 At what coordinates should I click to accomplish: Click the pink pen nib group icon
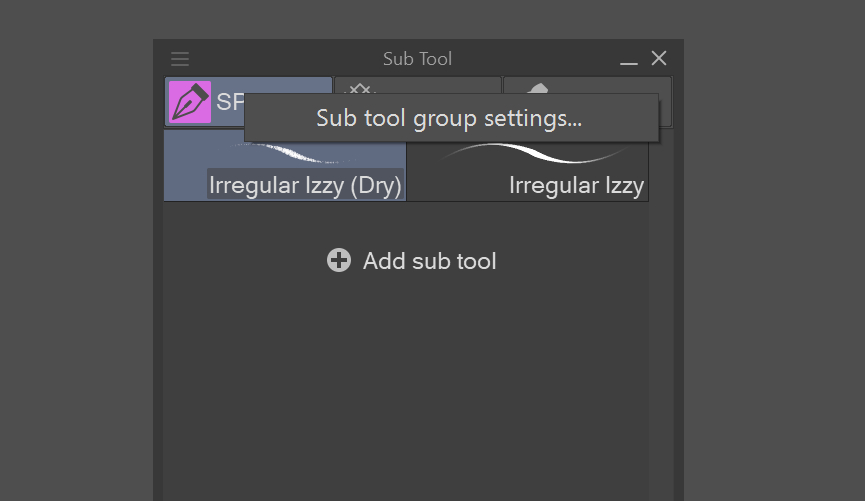pos(190,102)
